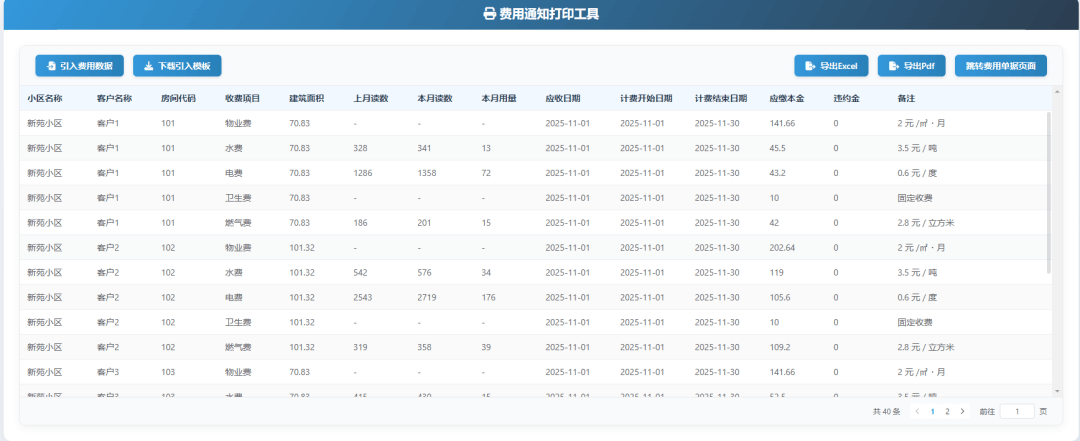Click 2.8 元 / 立方米 note in 客户1 row
This screenshot has width=1080, height=441.
pyautogui.click(x=926, y=223)
